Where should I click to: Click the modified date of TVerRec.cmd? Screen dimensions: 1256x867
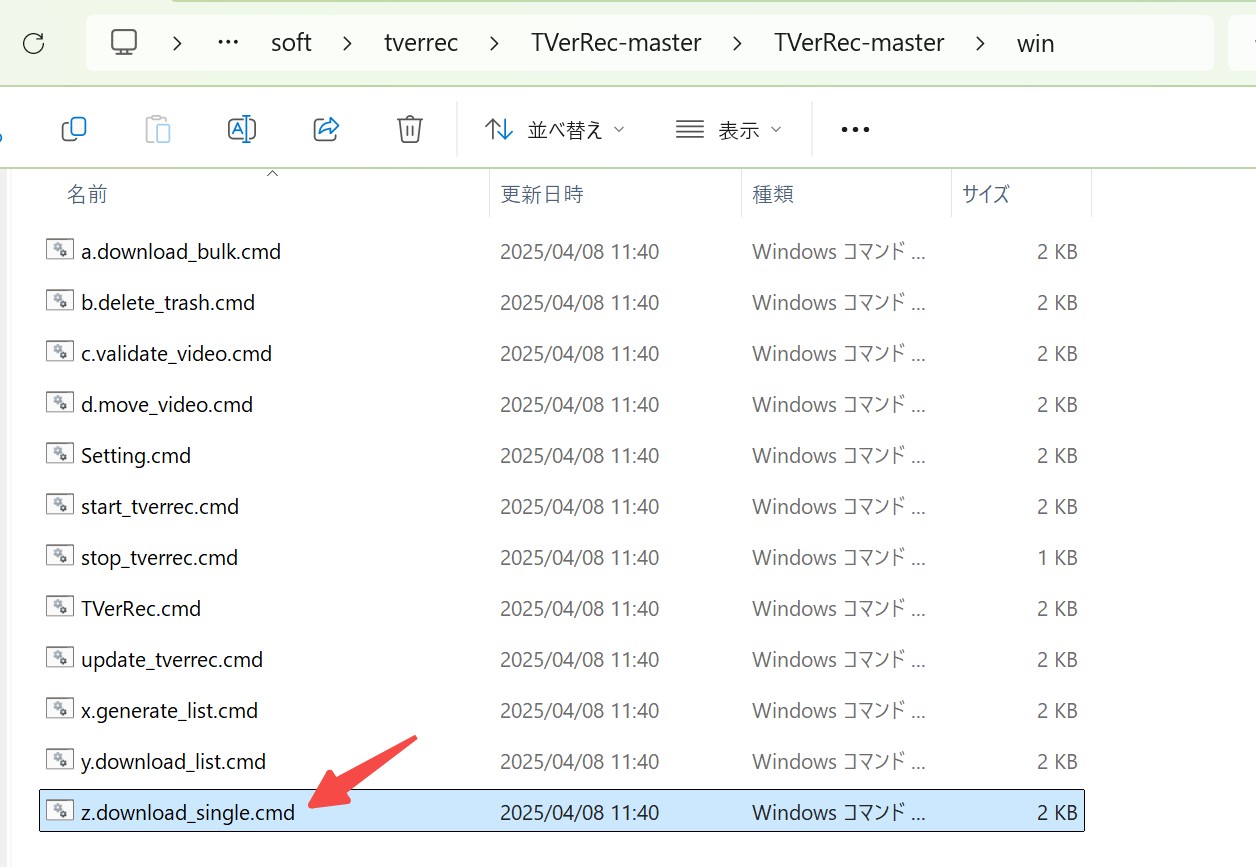click(579, 609)
